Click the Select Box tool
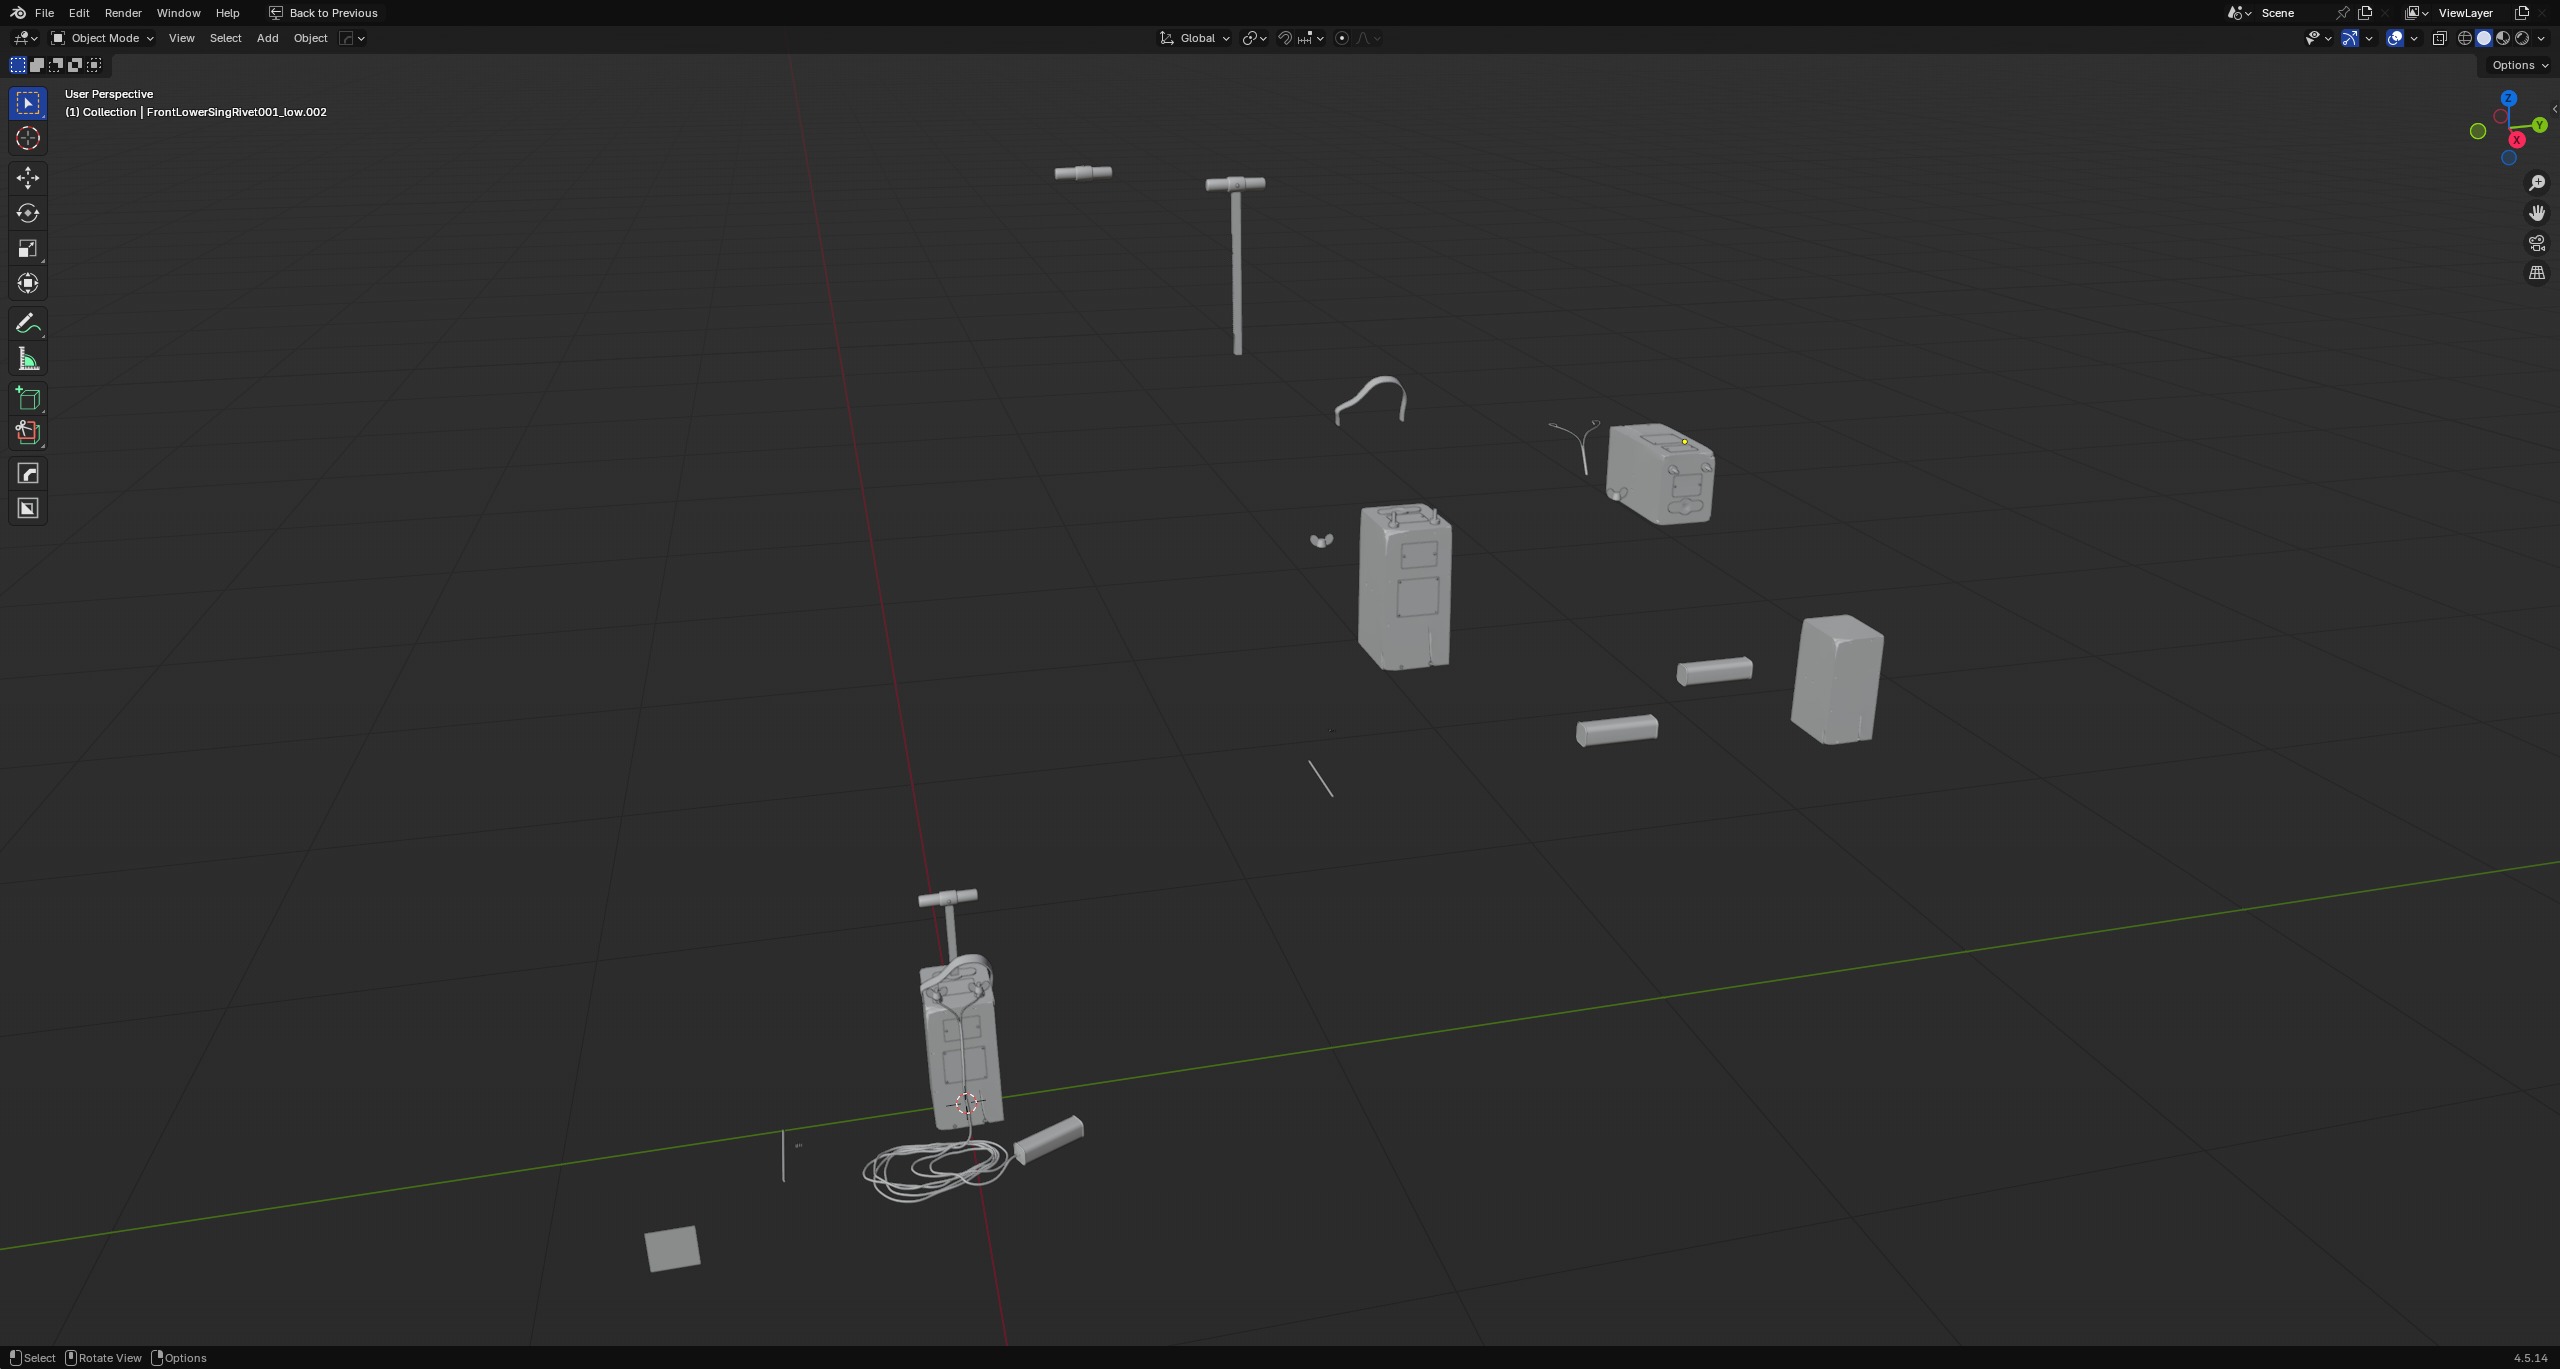Viewport: 2560px width, 1369px height. (27, 103)
